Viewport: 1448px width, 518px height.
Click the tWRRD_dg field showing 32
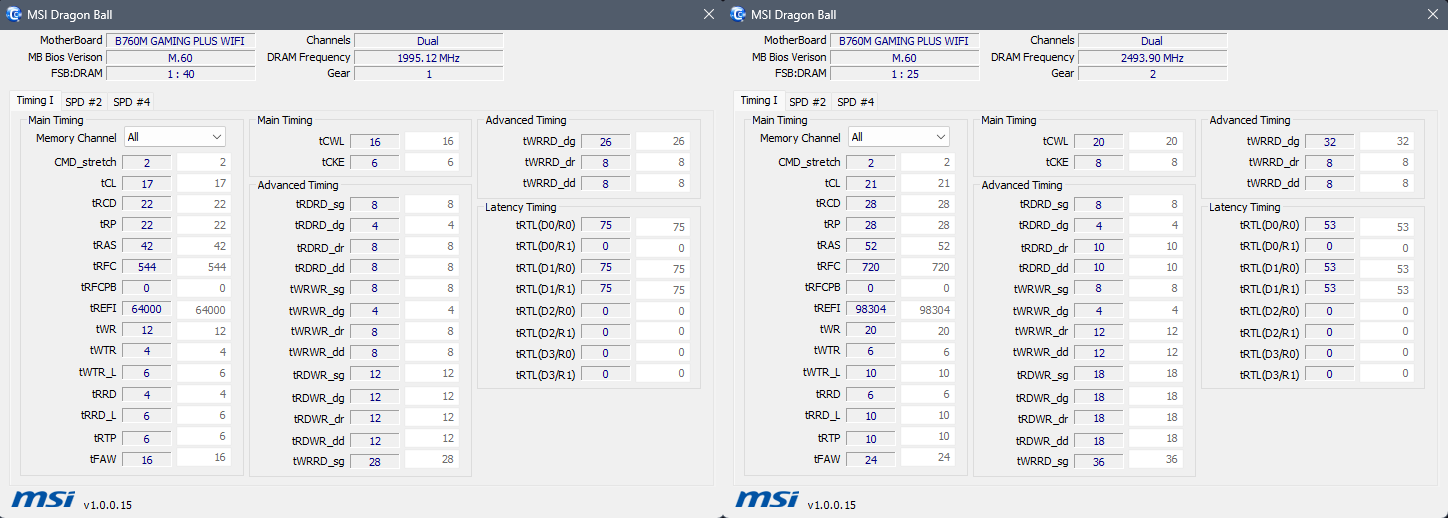1330,142
